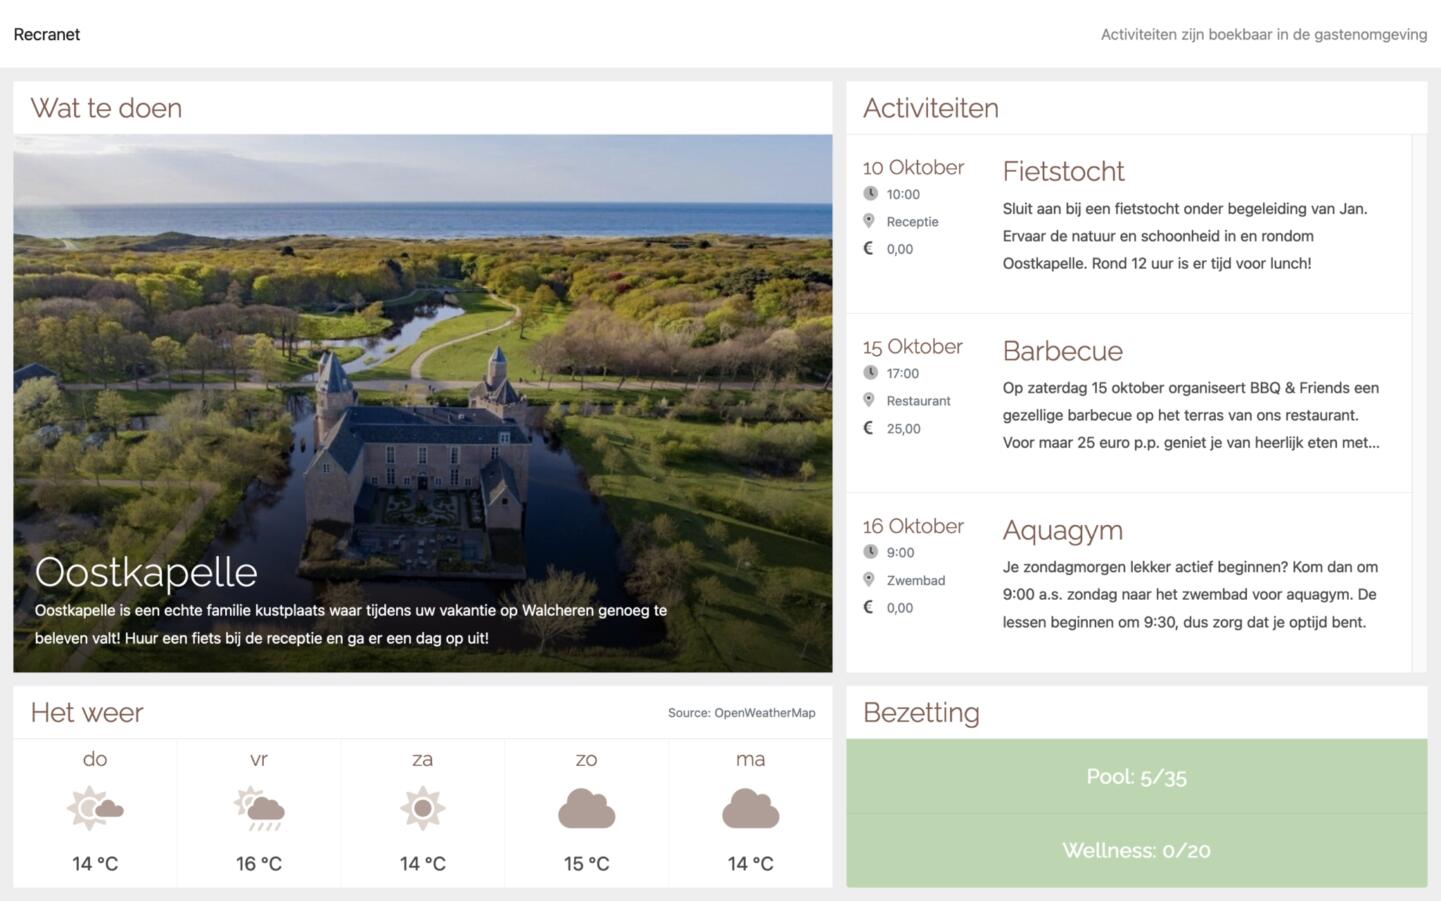Click the location pin icon next to Zwembad
Viewport: 1441px width, 901px height.
pyautogui.click(x=869, y=580)
